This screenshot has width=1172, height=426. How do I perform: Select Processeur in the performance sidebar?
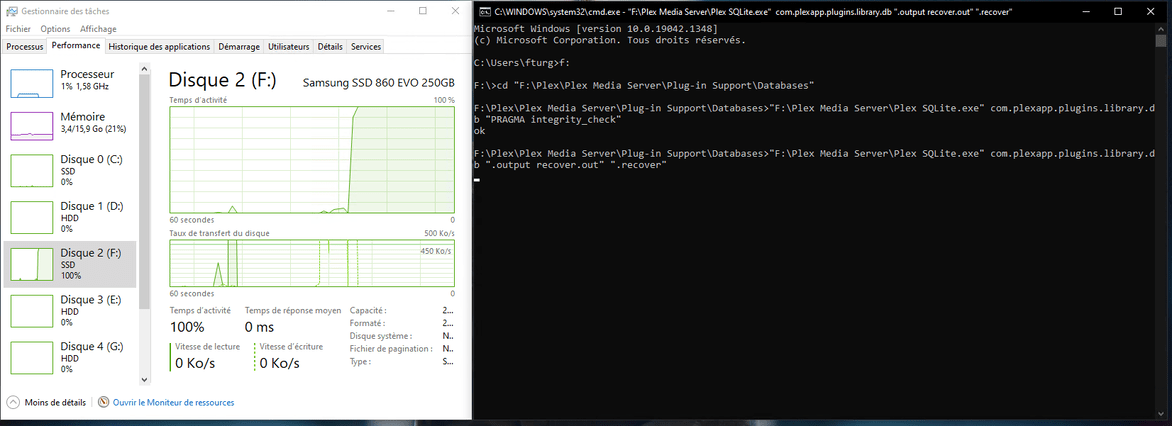tap(70, 84)
